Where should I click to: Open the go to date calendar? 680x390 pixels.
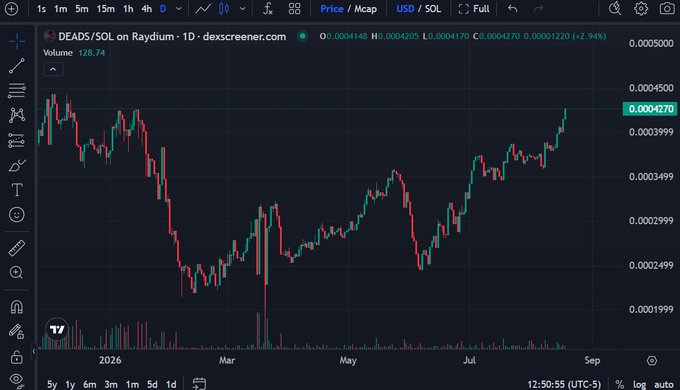(199, 383)
